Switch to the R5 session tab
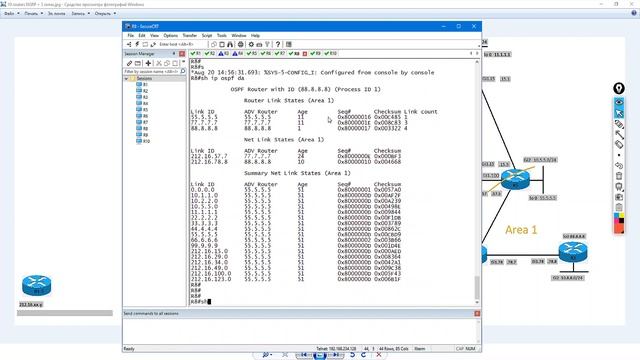 (x=252, y=53)
